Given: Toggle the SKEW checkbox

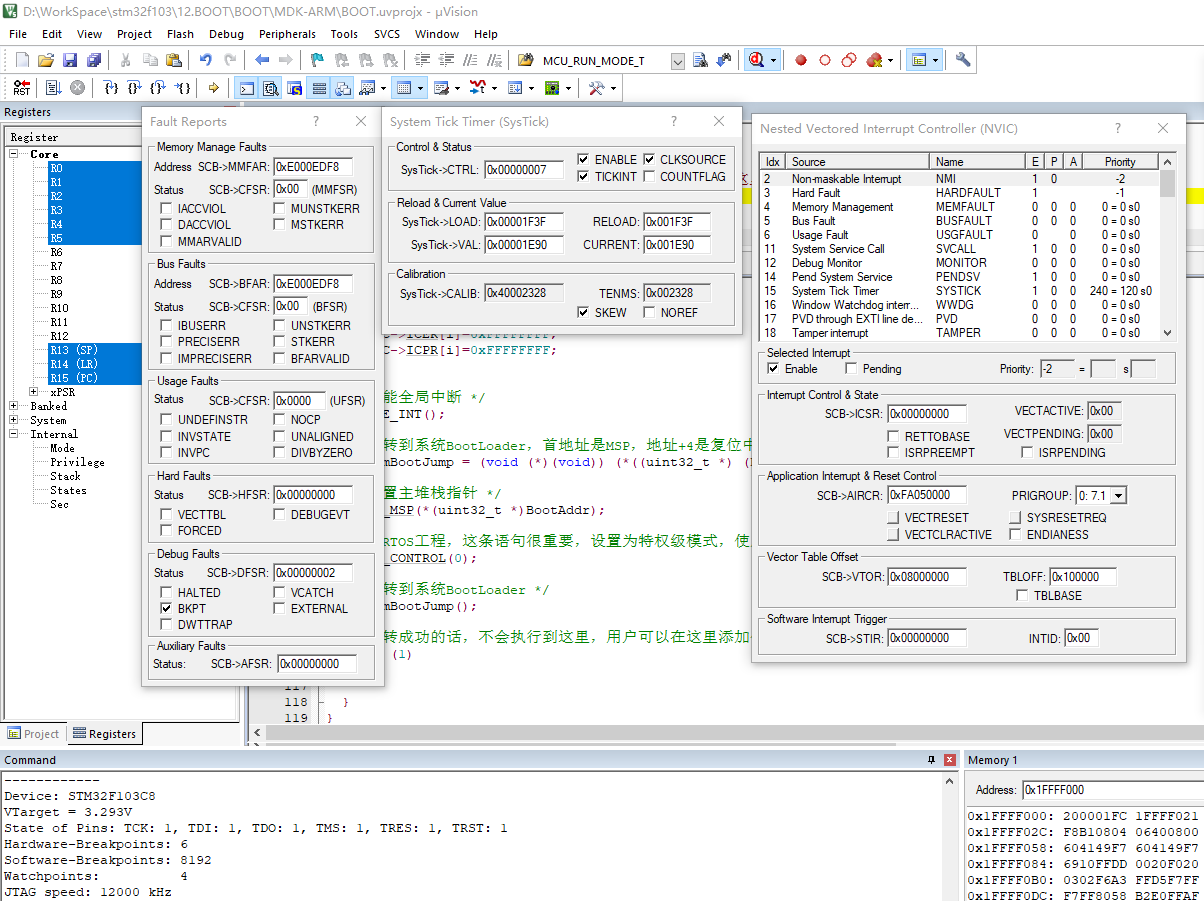Looking at the screenshot, I should point(584,312).
